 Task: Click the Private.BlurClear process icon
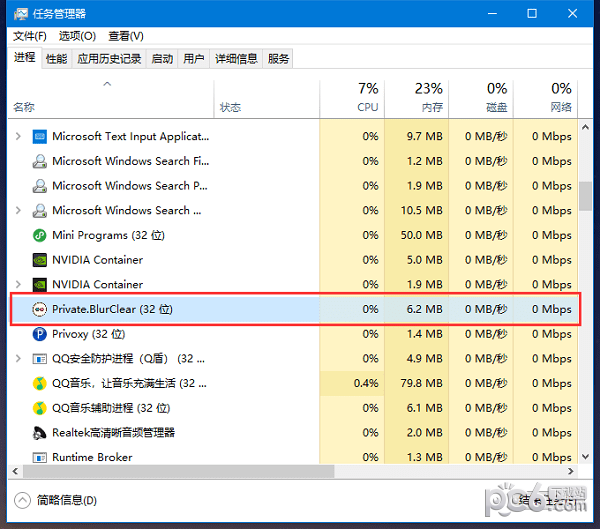(x=39, y=309)
